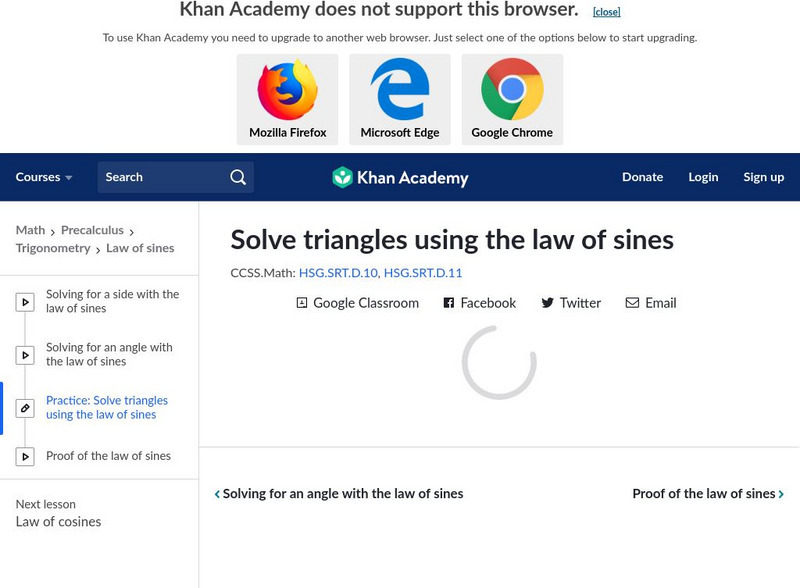Open next lesson Law of cosines
The width and height of the screenshot is (800, 588).
[x=58, y=521]
